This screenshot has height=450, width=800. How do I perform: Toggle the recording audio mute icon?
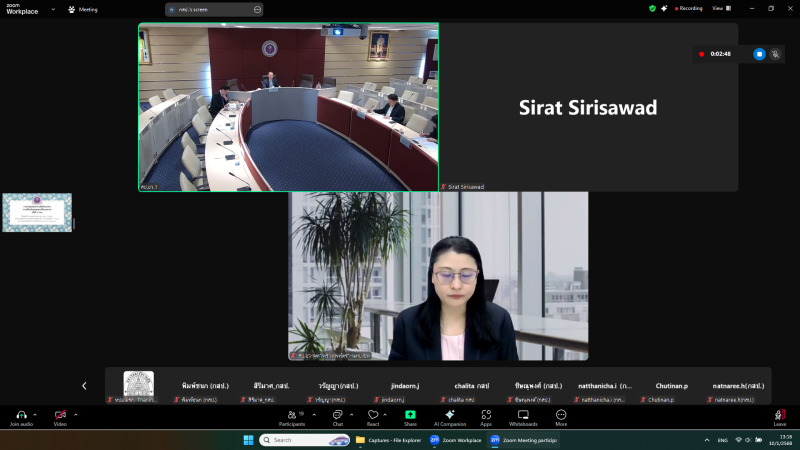[775, 54]
